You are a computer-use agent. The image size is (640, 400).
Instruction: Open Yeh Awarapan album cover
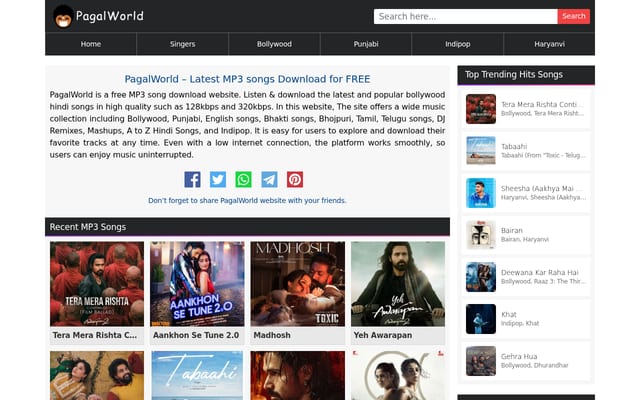coord(398,284)
